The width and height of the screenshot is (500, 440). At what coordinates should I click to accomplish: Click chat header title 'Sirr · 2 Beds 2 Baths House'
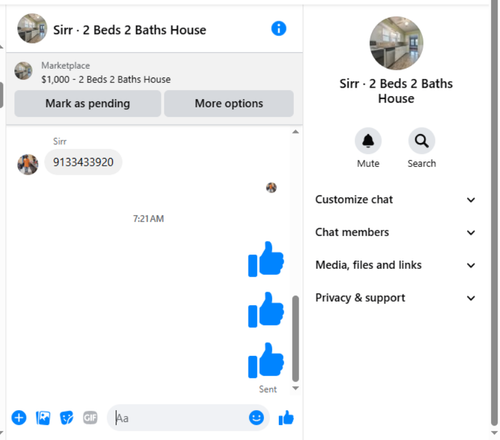click(x=130, y=30)
